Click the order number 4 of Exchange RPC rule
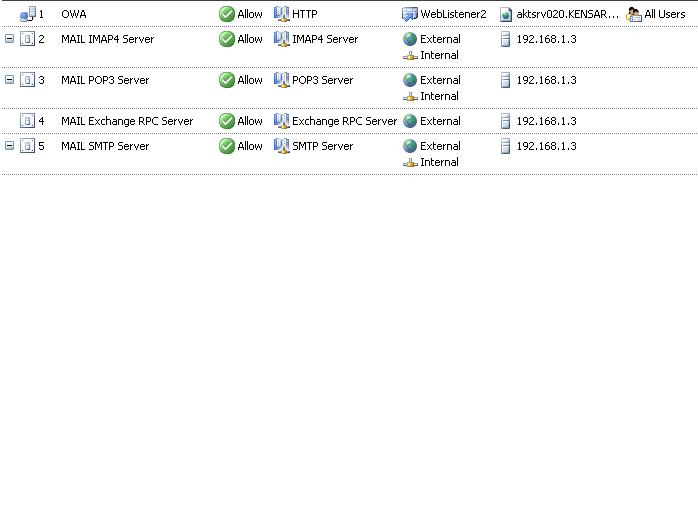Viewport: 698px width, 512px height. click(41, 121)
